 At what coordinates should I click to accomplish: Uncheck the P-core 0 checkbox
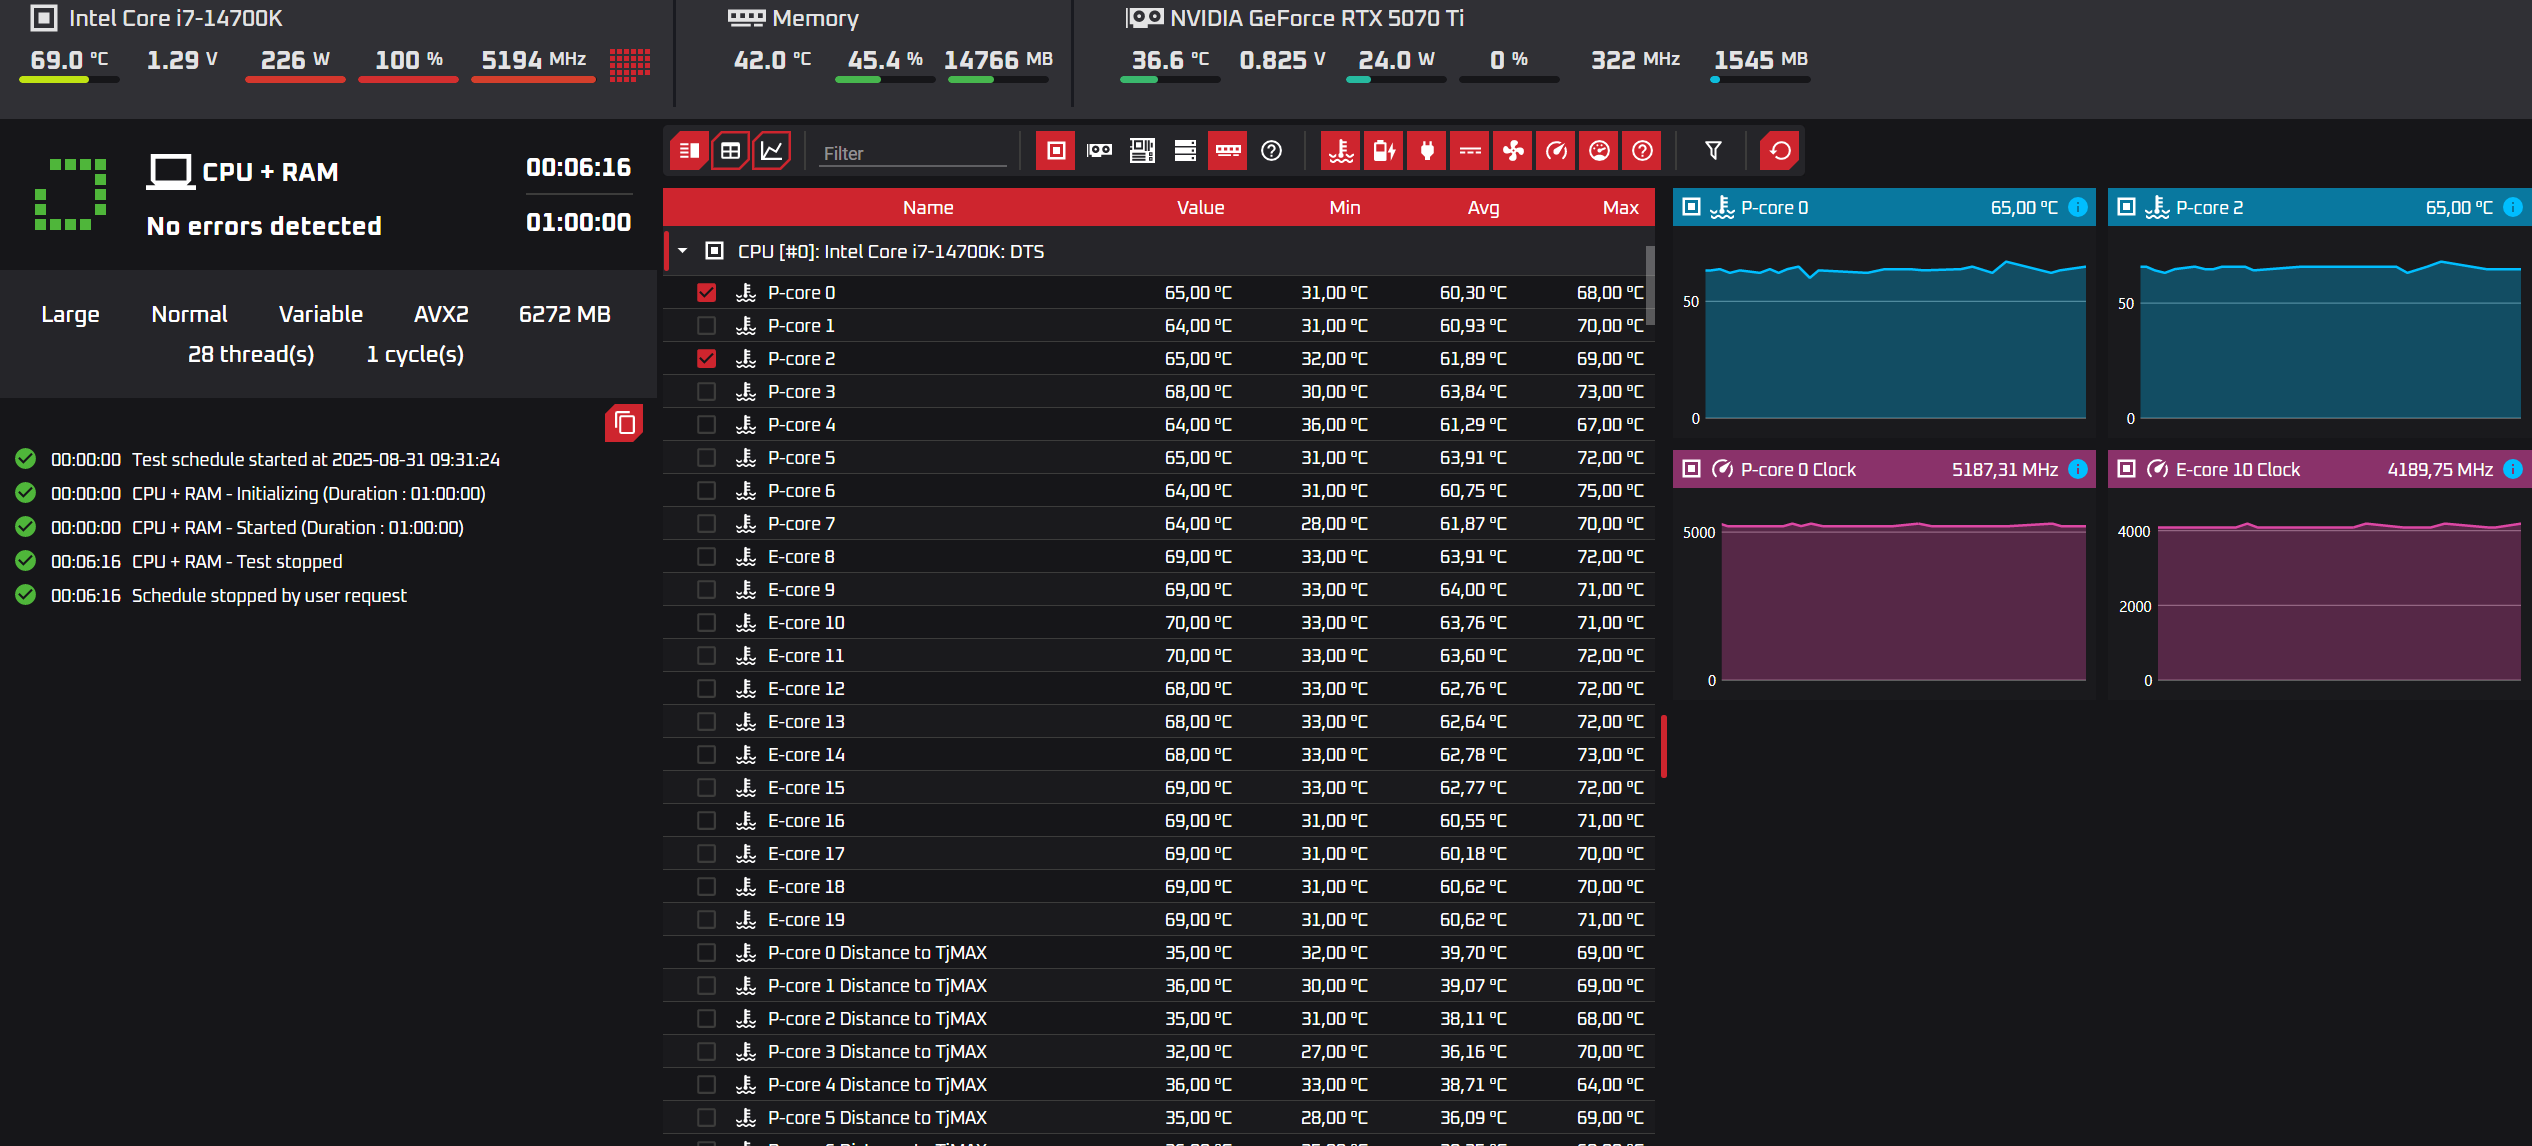point(706,293)
